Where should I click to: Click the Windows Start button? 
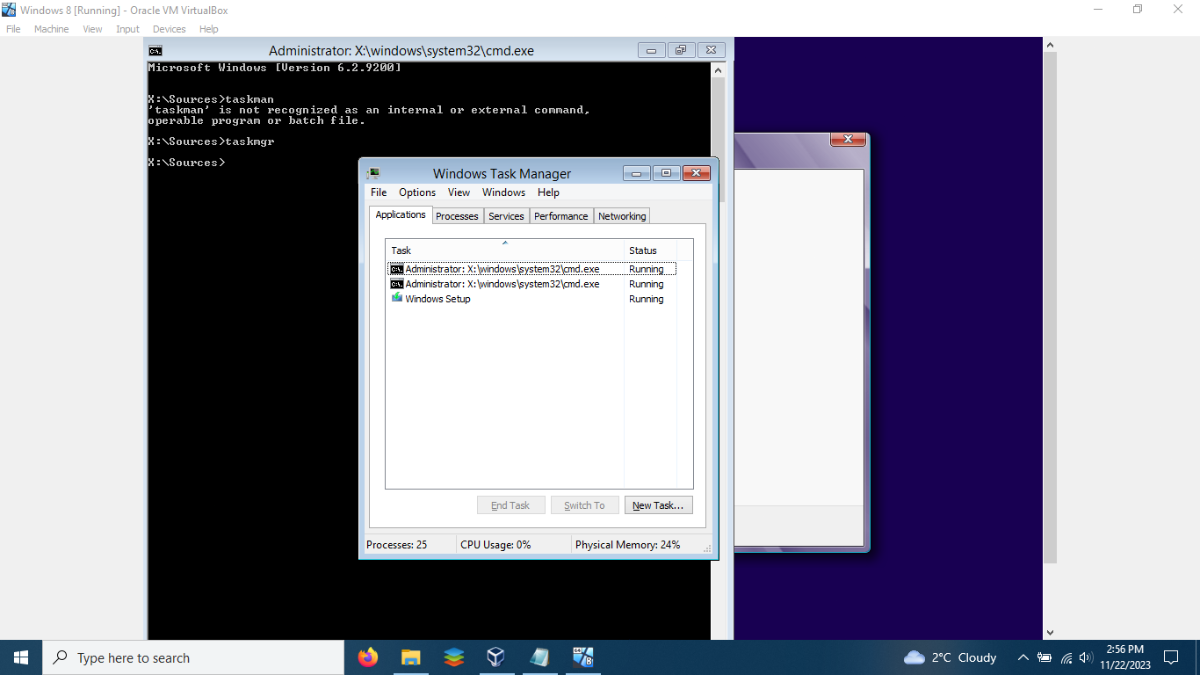point(21,657)
